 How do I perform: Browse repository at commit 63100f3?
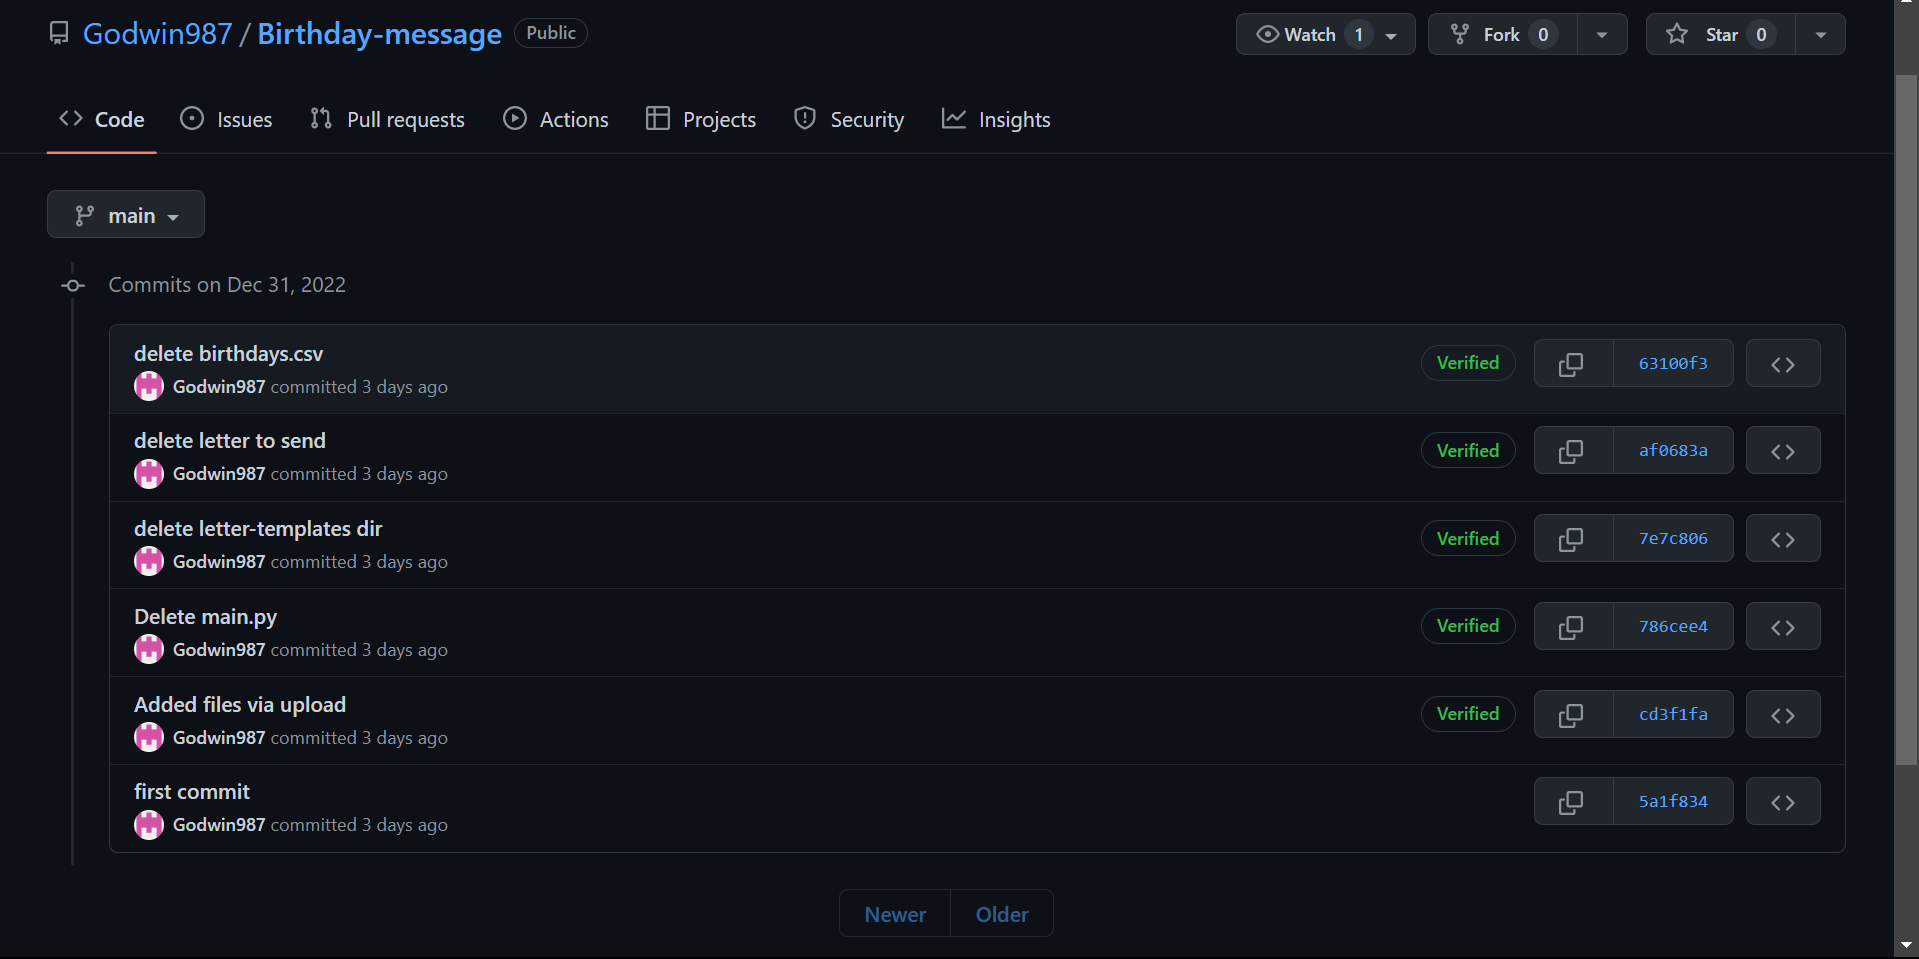point(1783,364)
